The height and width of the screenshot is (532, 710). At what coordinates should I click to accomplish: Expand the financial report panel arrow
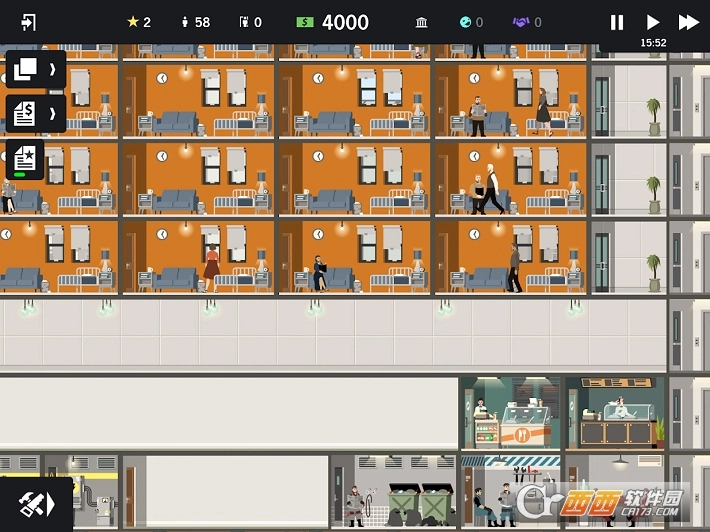click(52, 114)
